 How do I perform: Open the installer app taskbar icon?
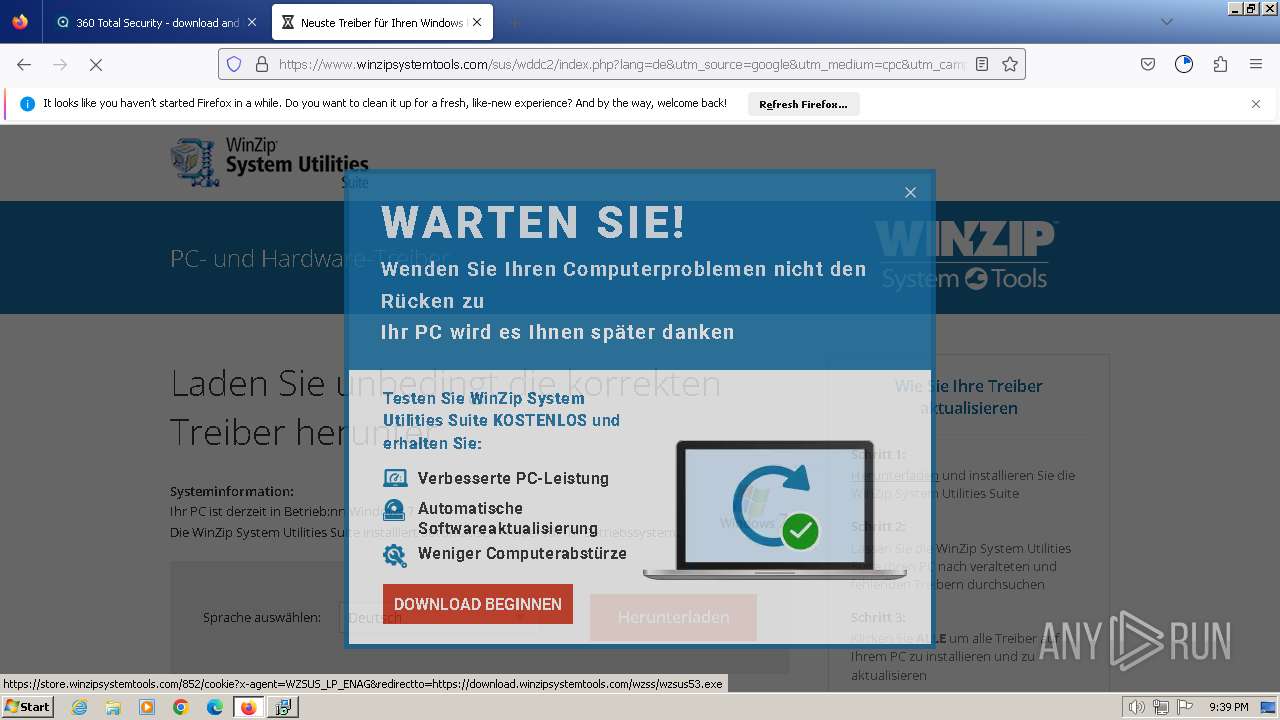pyautogui.click(x=283, y=707)
